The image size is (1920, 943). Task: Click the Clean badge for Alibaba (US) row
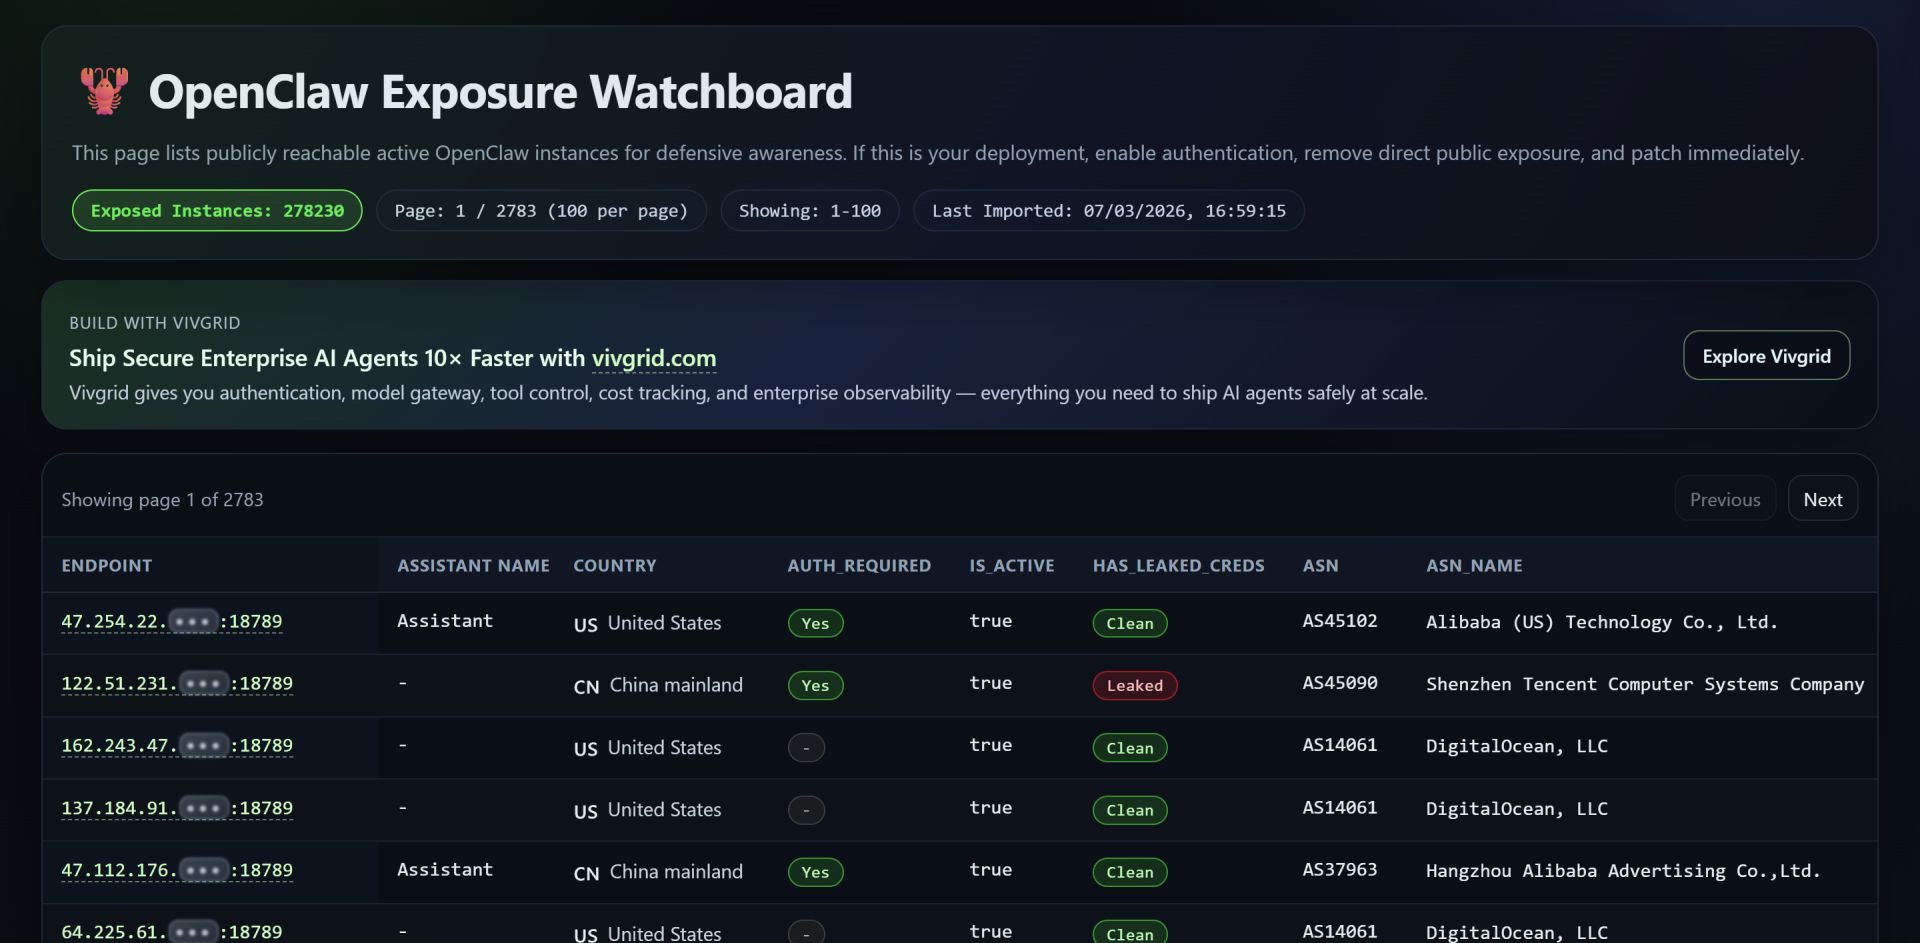tap(1129, 624)
